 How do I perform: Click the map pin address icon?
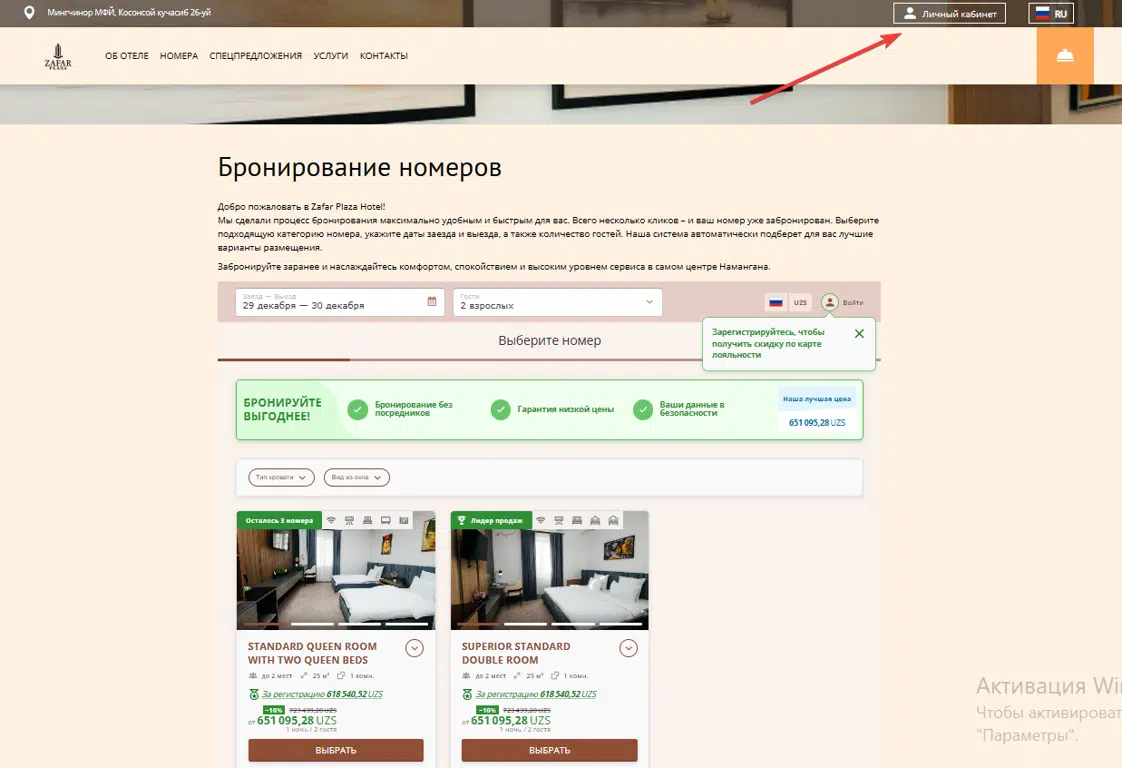point(29,13)
